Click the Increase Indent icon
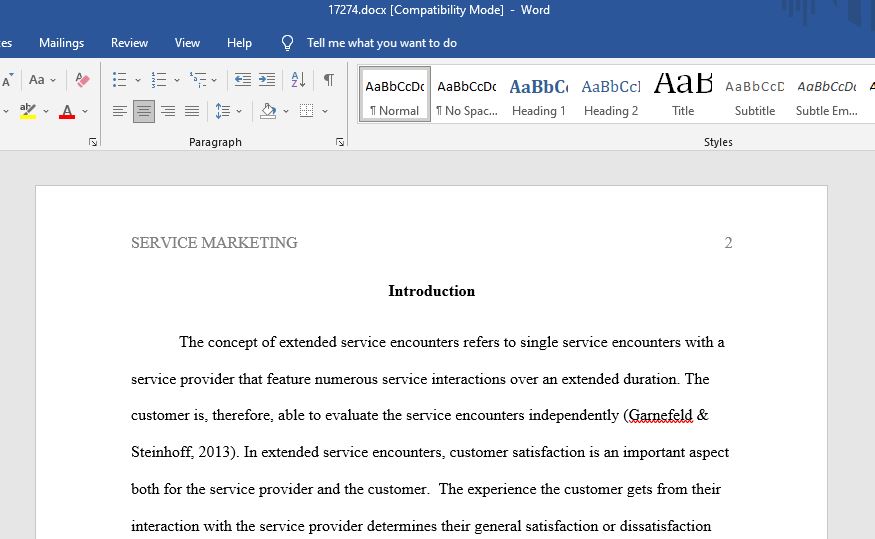Viewport: 875px width, 539px height. point(267,80)
